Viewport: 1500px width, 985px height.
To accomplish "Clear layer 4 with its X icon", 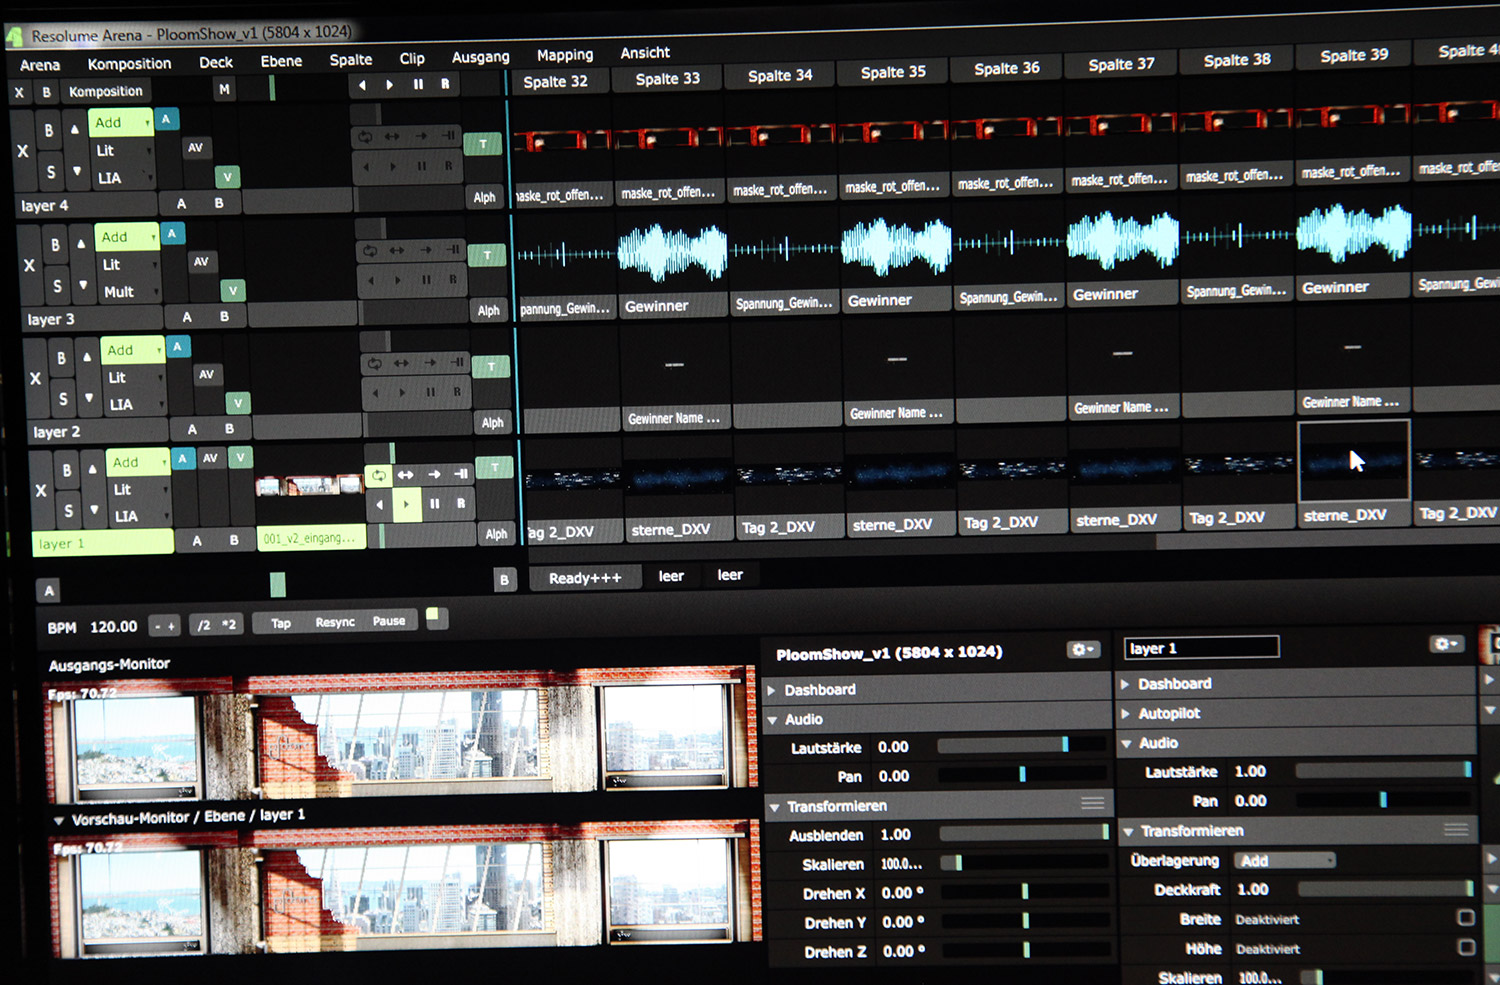I will (x=23, y=151).
